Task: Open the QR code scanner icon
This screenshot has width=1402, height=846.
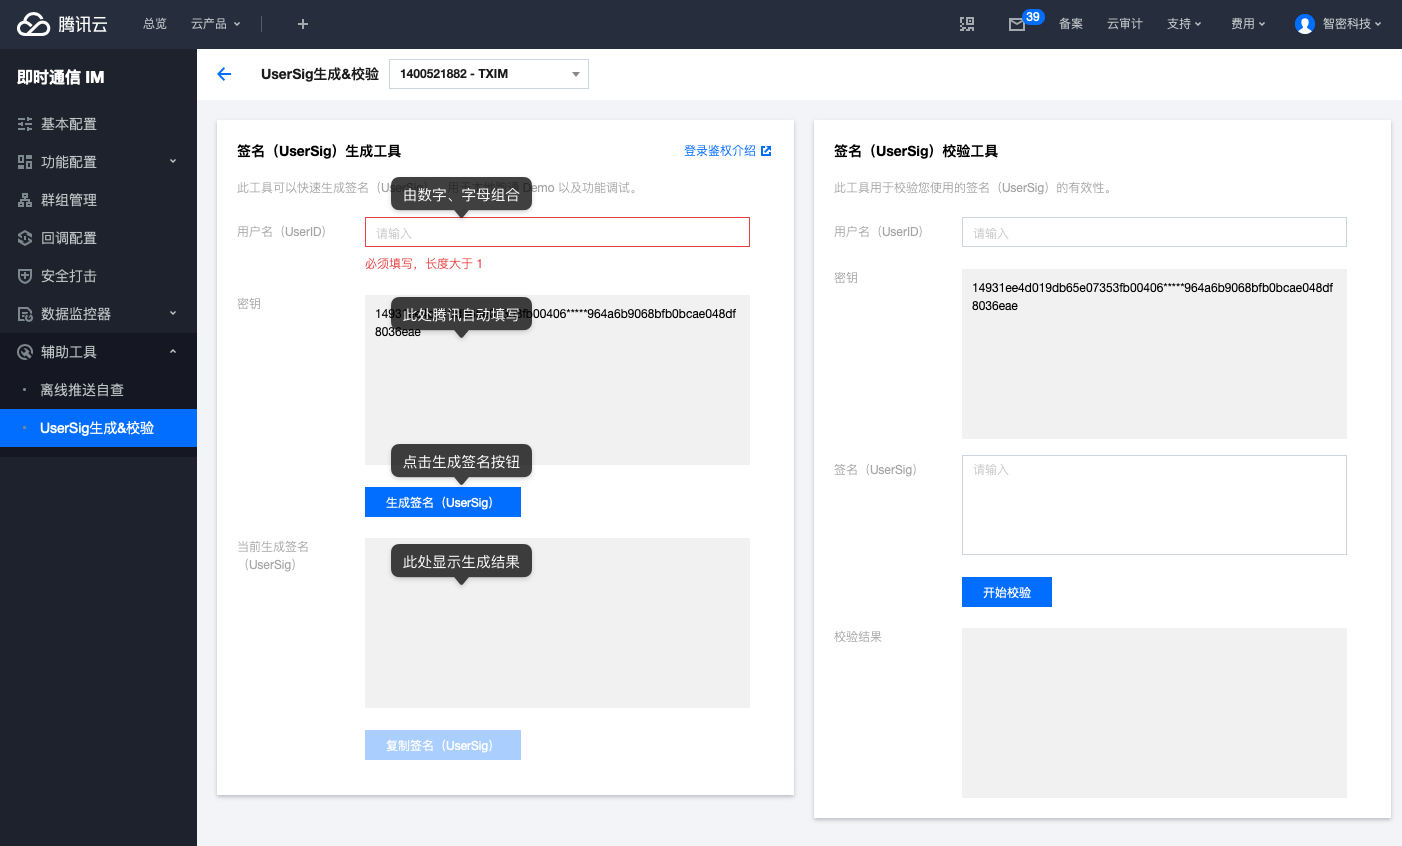Action: 967,24
